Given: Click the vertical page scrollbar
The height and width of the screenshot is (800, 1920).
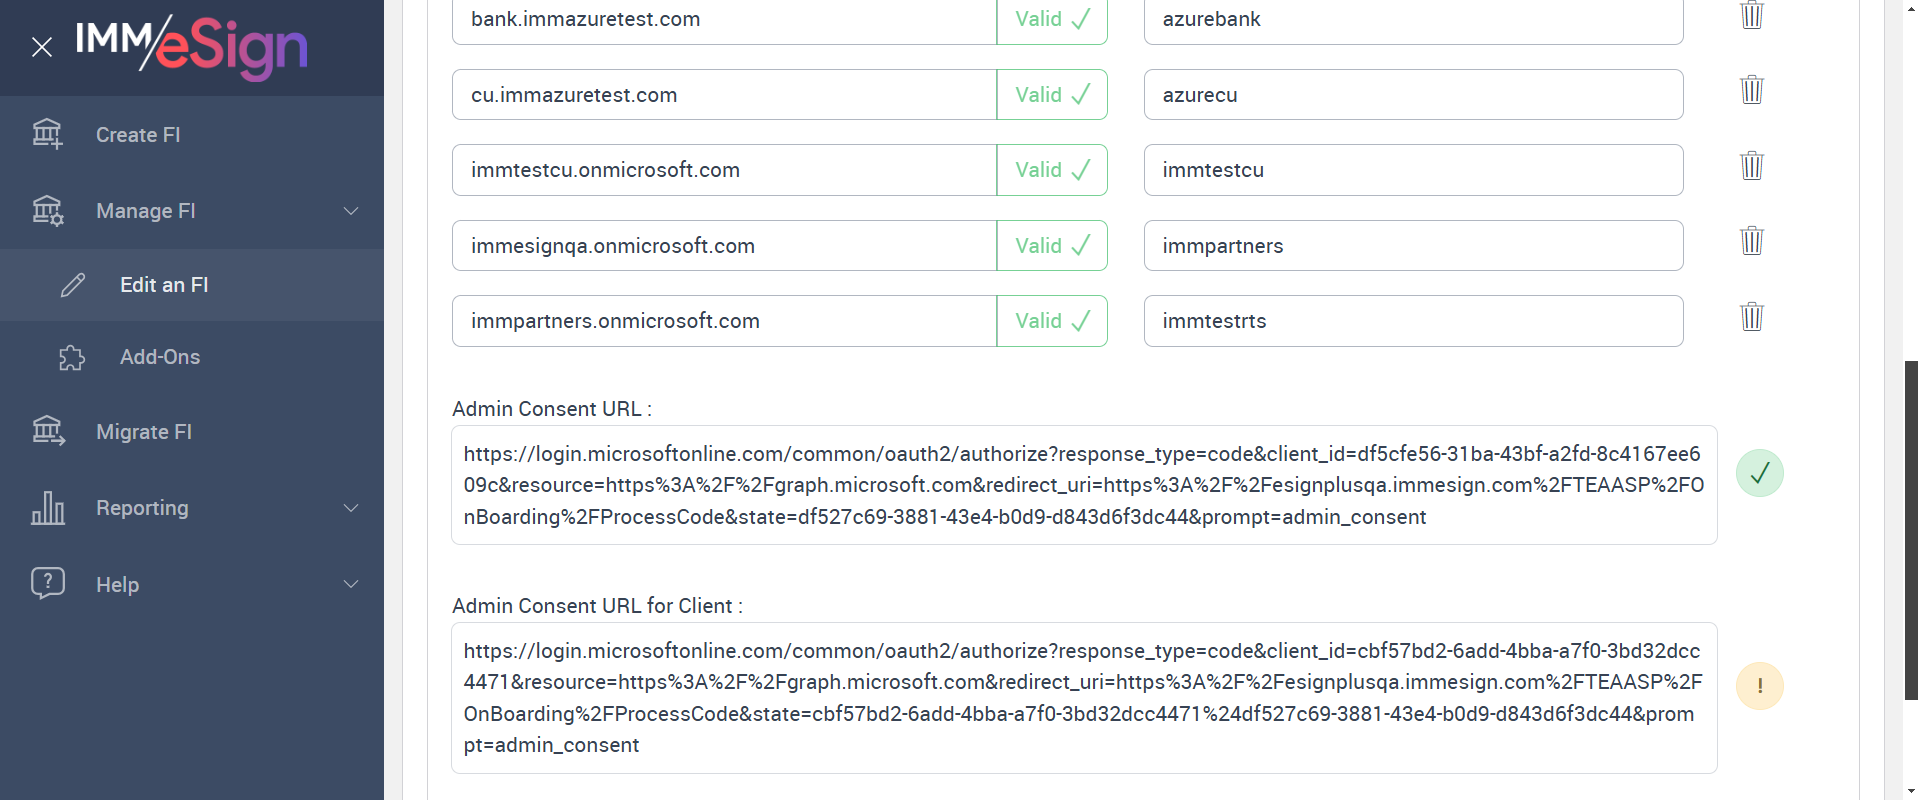Looking at the screenshot, I should click(x=1911, y=530).
